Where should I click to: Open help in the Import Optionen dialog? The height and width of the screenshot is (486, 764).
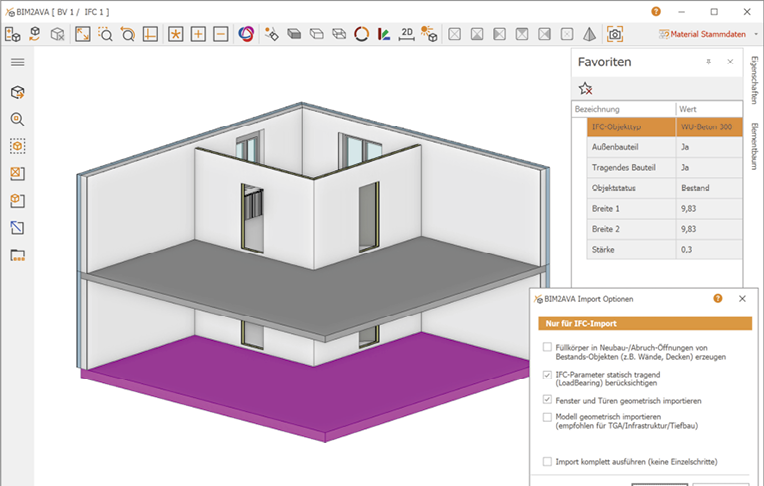[x=718, y=298]
